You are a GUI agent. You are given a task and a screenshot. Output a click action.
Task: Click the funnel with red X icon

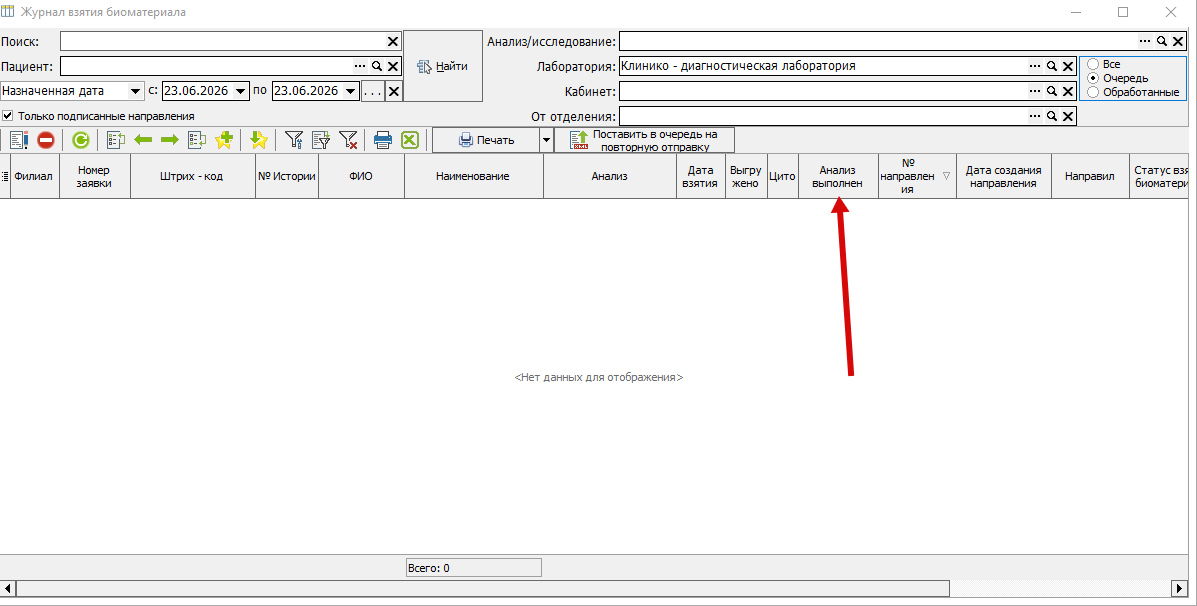click(348, 140)
